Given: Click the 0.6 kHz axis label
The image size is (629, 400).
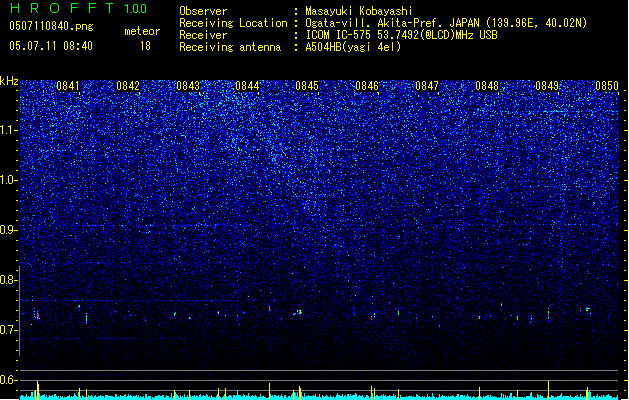Looking at the screenshot, I should click(9, 380).
